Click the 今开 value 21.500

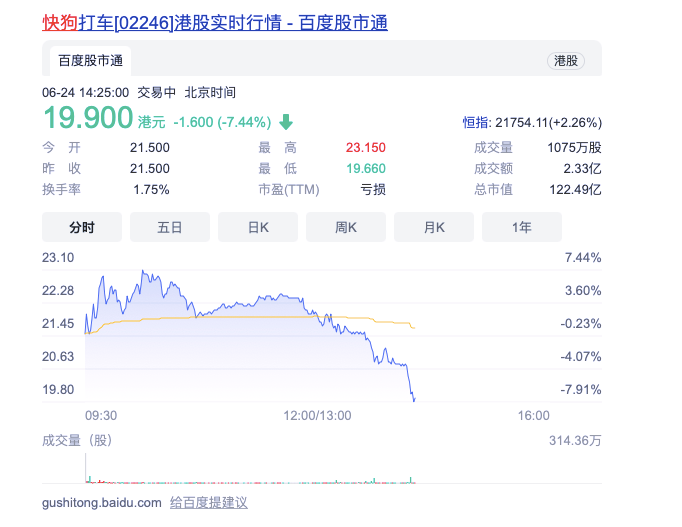[150, 148]
